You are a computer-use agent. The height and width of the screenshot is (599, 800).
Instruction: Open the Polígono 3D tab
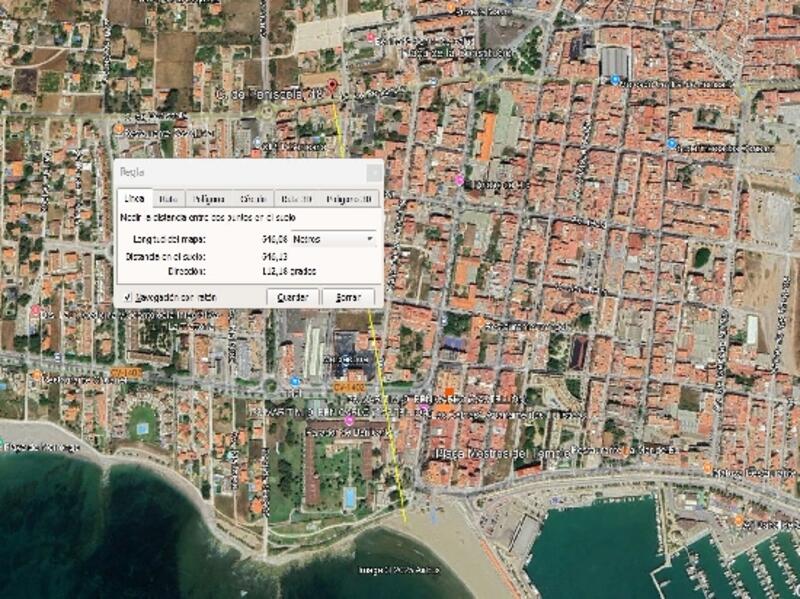pos(349,198)
